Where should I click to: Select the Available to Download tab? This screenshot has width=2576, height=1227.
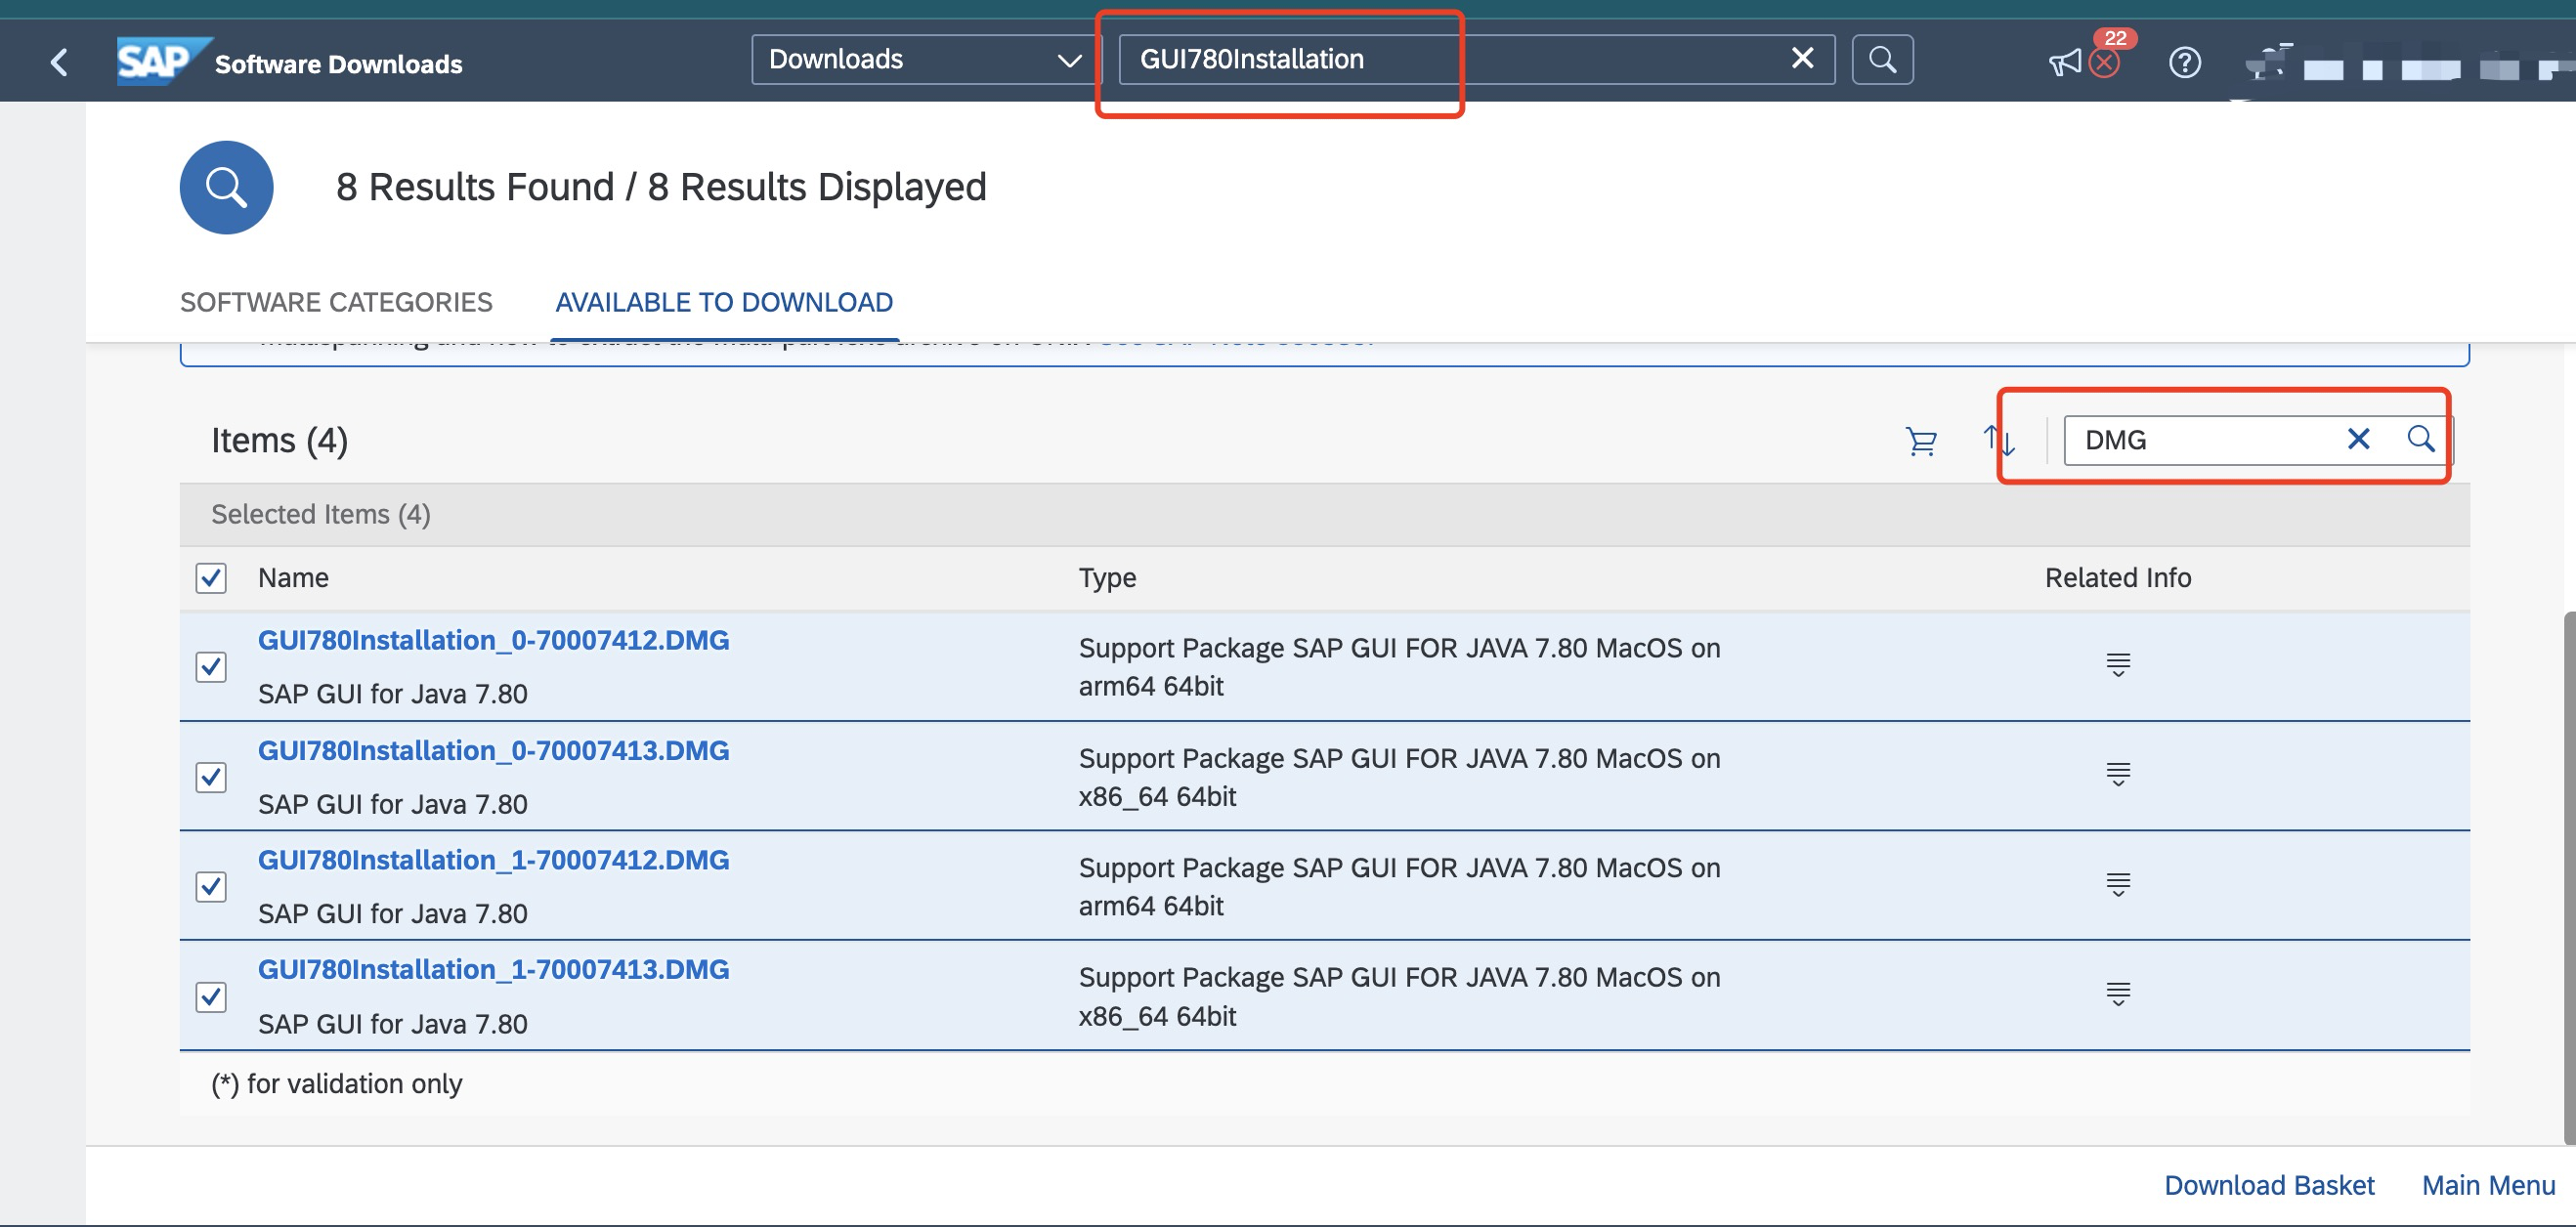click(724, 302)
